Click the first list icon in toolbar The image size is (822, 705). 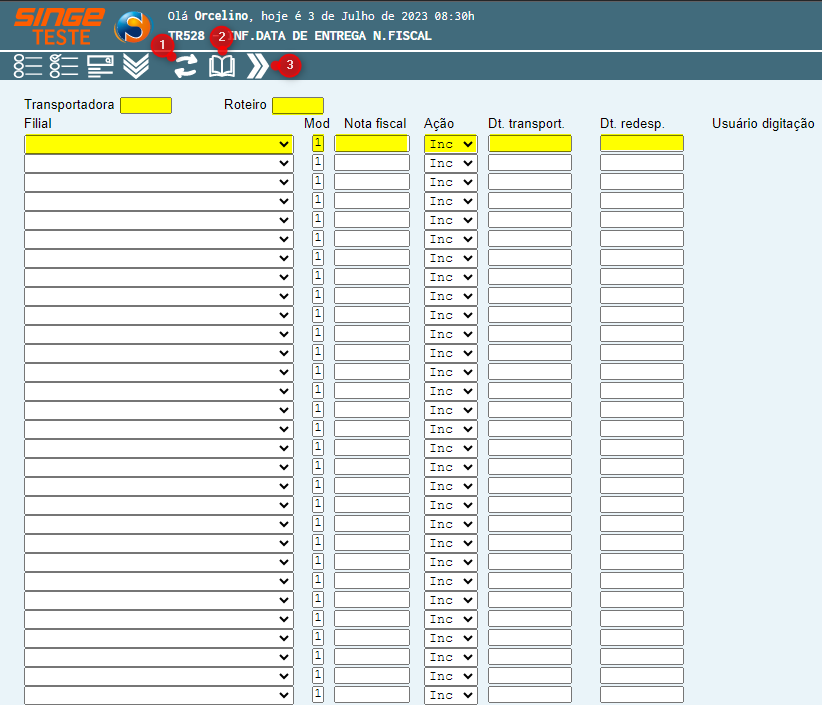(x=28, y=66)
